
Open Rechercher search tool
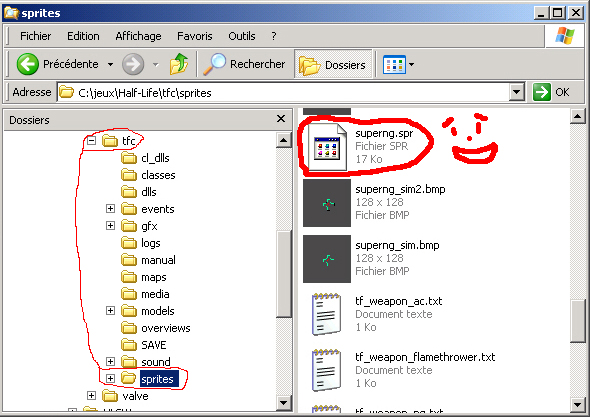tap(244, 64)
